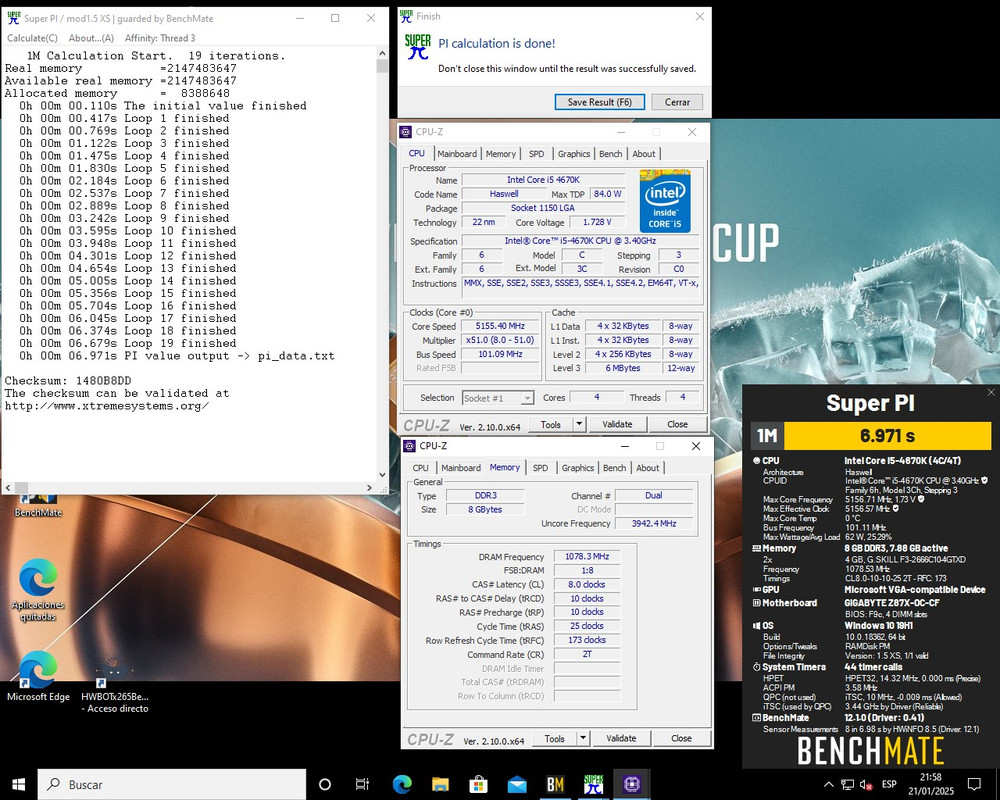The width and height of the screenshot is (1000, 800).
Task: Click Validate in the CPU-Z Memory window
Action: coord(621,738)
